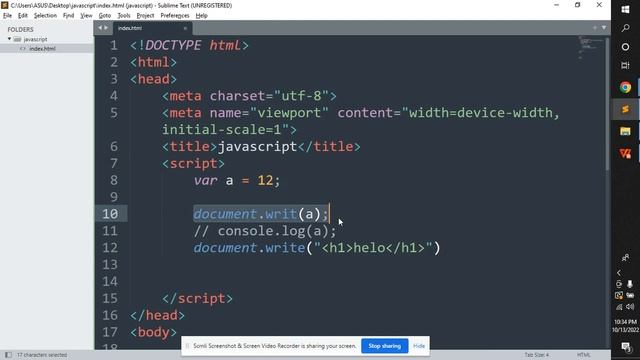Viewport: 640px width, 360px height.
Task: Close the index.html tab
Action: (185, 28)
